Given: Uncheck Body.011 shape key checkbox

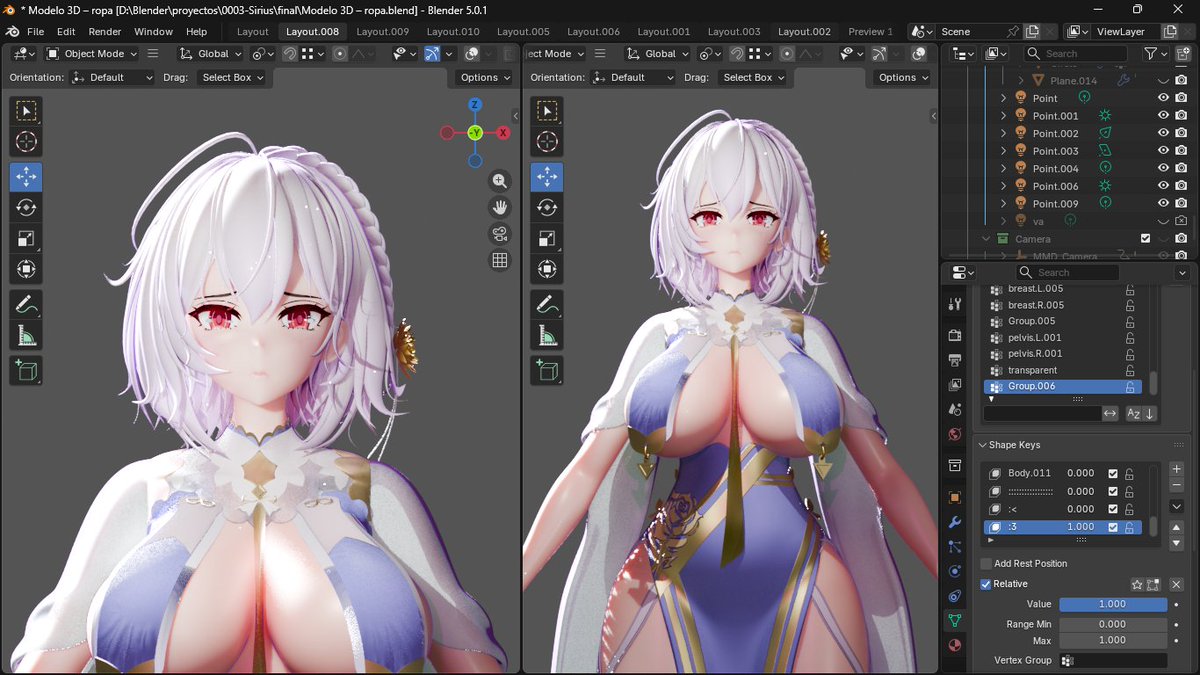Looking at the screenshot, I should pos(1113,473).
